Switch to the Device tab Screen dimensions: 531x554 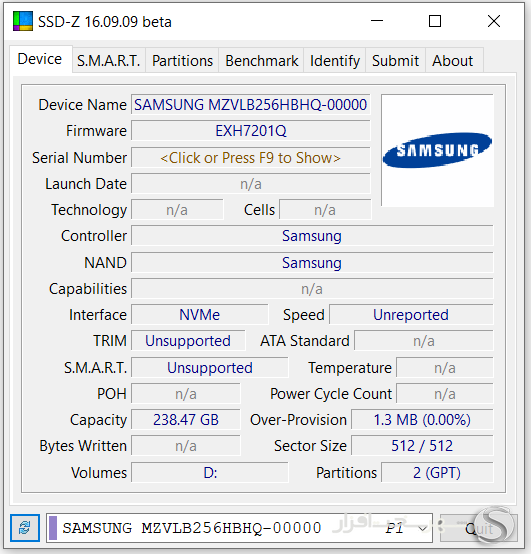pos(40,59)
